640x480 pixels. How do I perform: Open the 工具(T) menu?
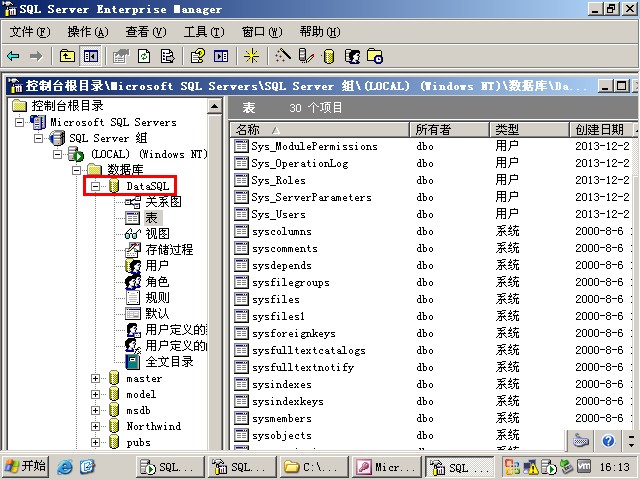(204, 32)
